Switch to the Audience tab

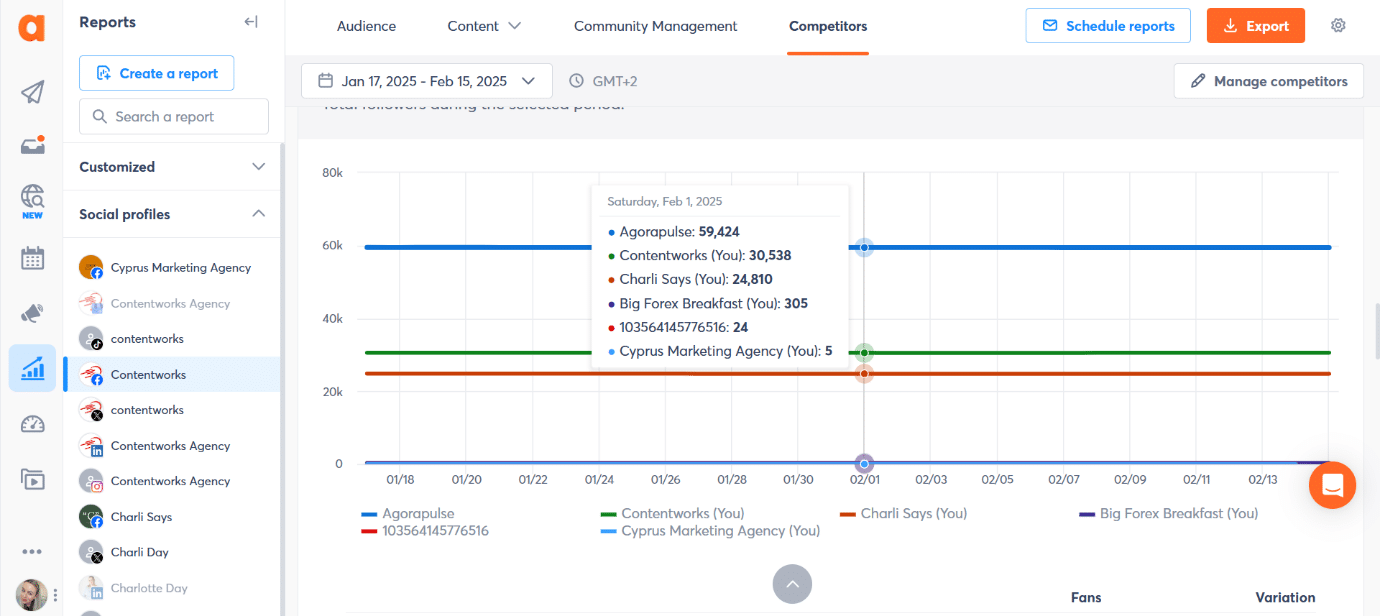click(x=366, y=26)
